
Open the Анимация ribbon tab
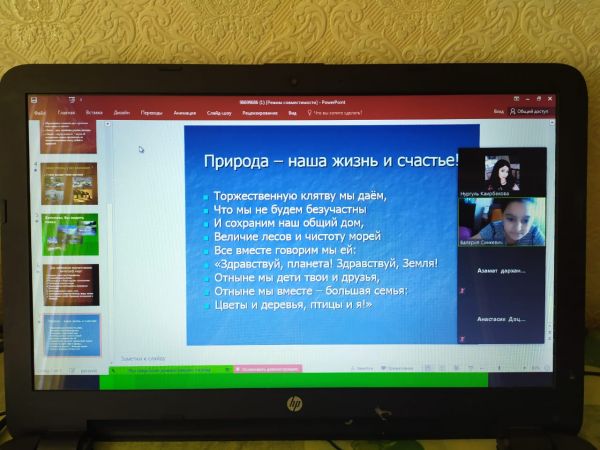pyautogui.click(x=185, y=113)
